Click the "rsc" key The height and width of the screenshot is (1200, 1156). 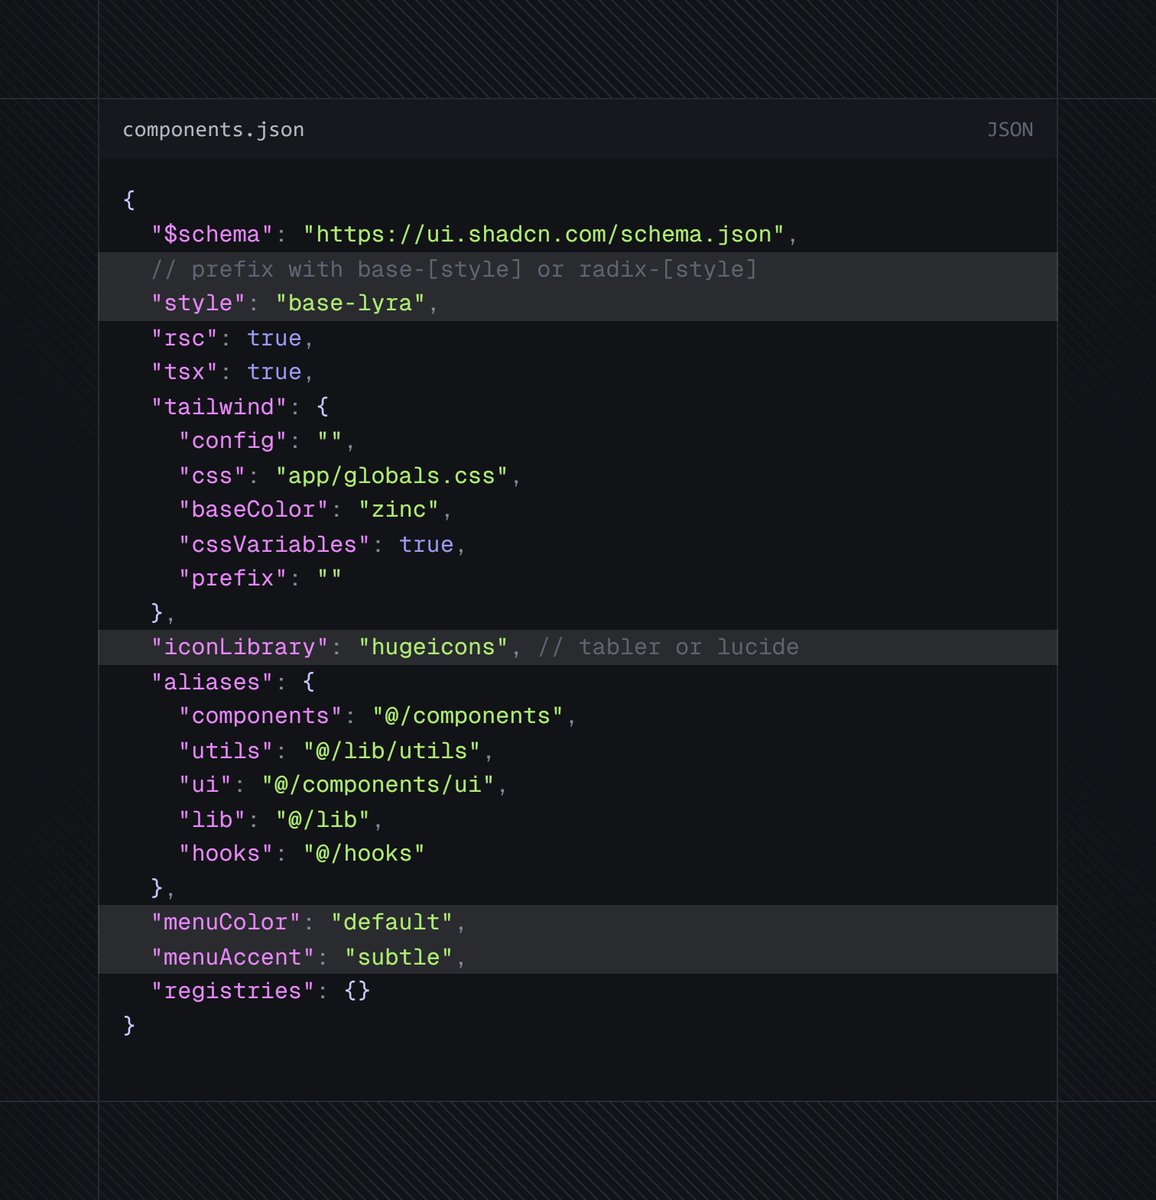[185, 338]
